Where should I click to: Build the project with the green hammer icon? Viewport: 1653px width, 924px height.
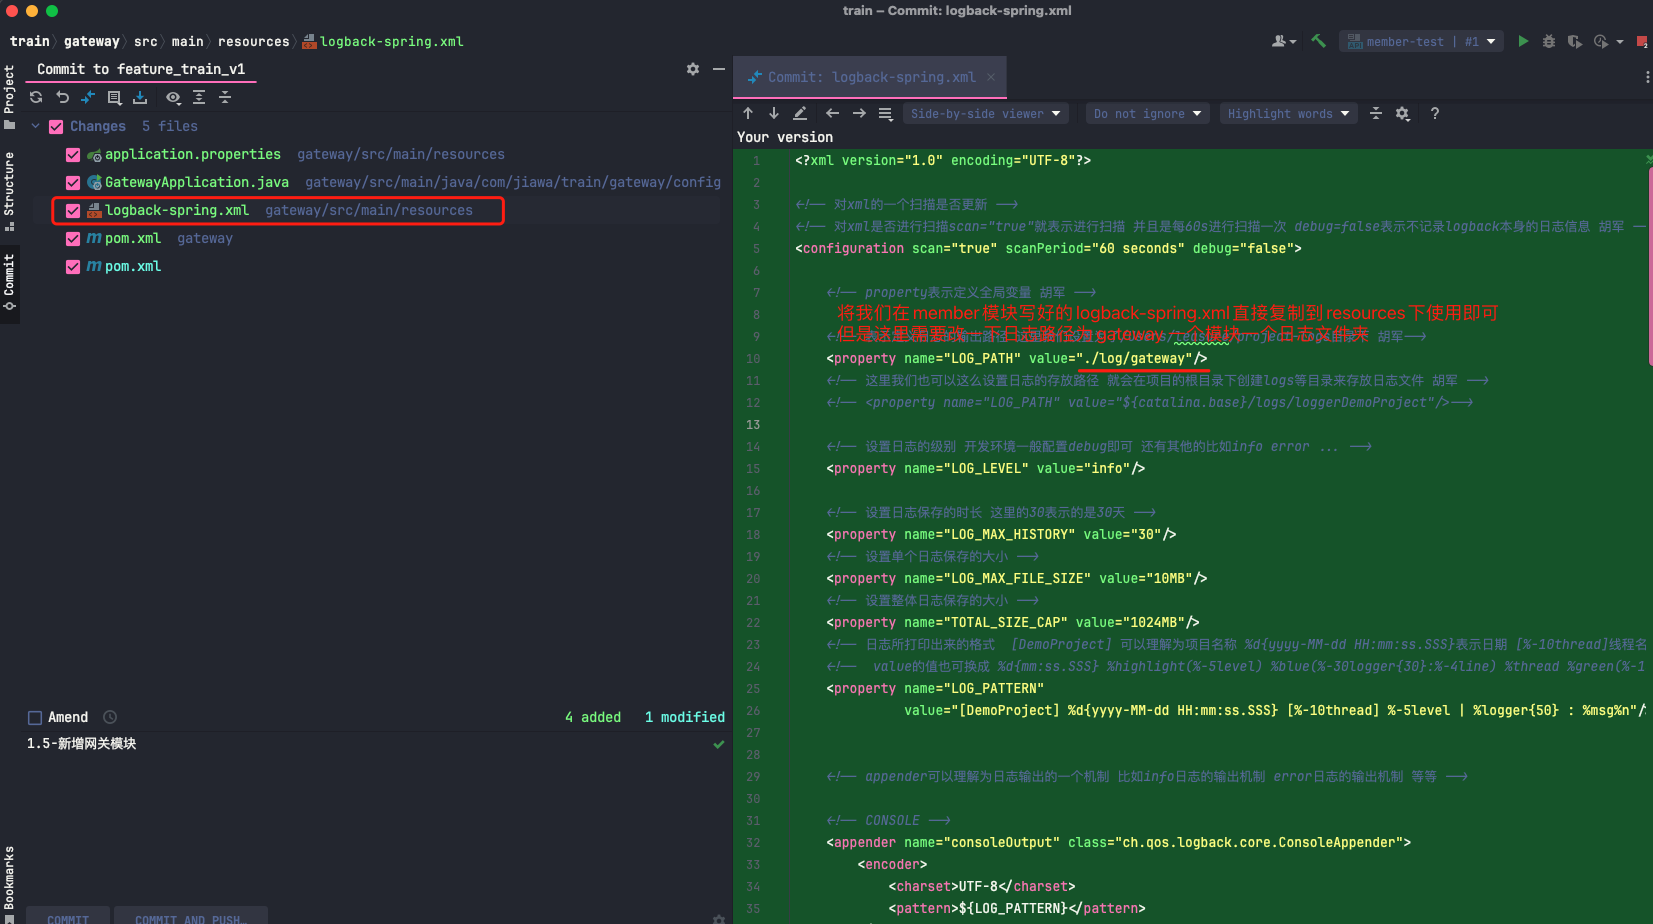pyautogui.click(x=1318, y=41)
